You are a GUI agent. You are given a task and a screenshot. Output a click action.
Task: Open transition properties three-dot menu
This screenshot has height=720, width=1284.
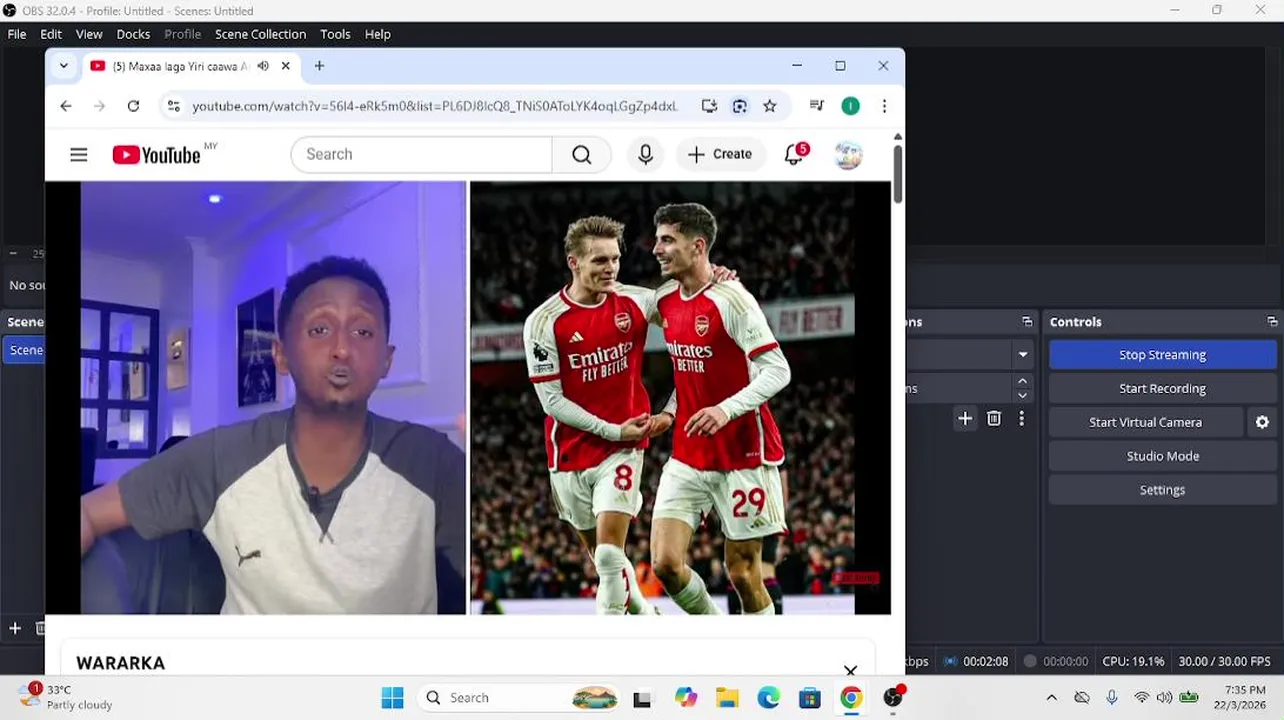coord(1021,419)
